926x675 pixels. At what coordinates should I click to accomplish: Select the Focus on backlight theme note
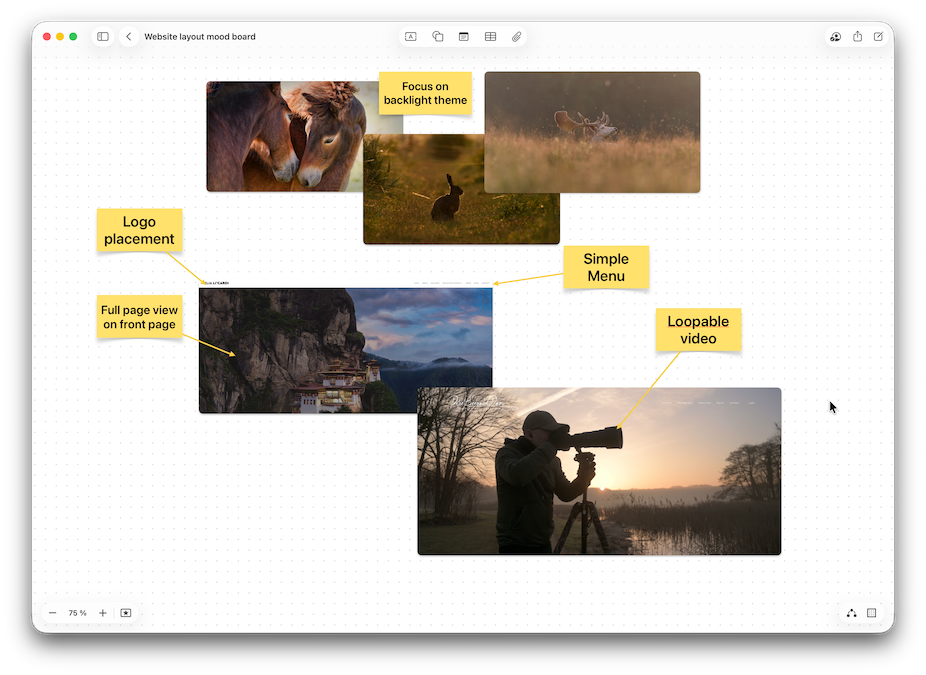(425, 93)
